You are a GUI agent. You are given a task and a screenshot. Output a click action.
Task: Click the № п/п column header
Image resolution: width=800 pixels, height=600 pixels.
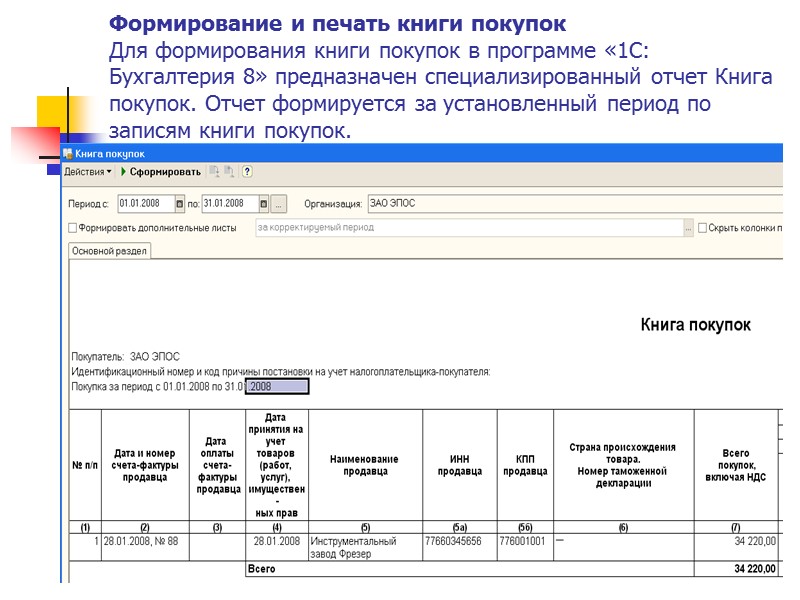(85, 465)
